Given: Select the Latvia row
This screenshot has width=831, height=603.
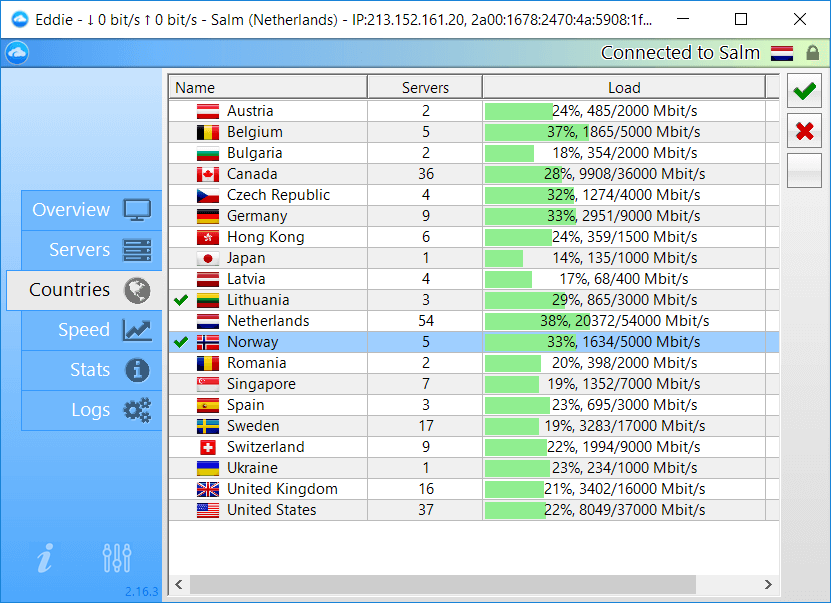Looking at the screenshot, I should coord(474,279).
